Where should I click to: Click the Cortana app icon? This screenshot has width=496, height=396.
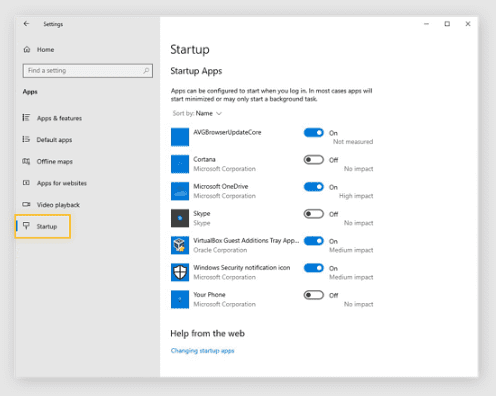click(180, 164)
